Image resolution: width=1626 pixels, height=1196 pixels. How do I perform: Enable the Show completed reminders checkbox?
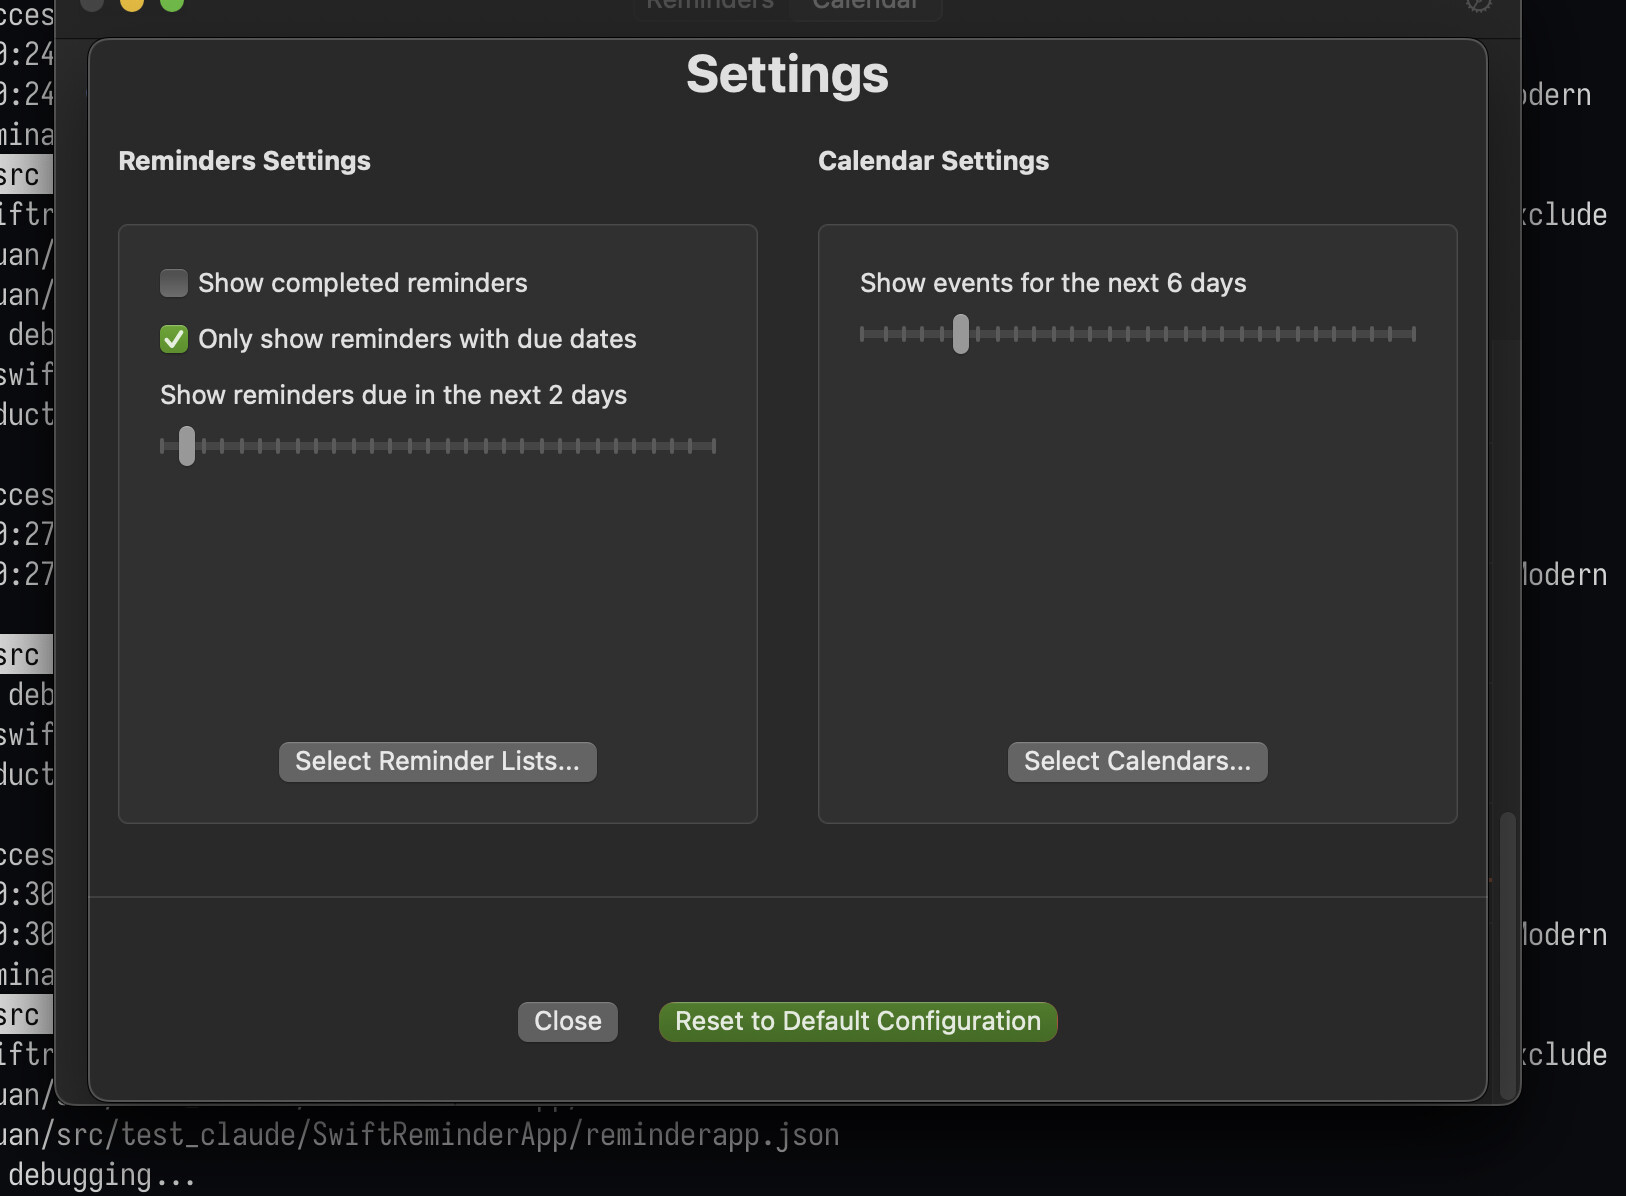[174, 284]
